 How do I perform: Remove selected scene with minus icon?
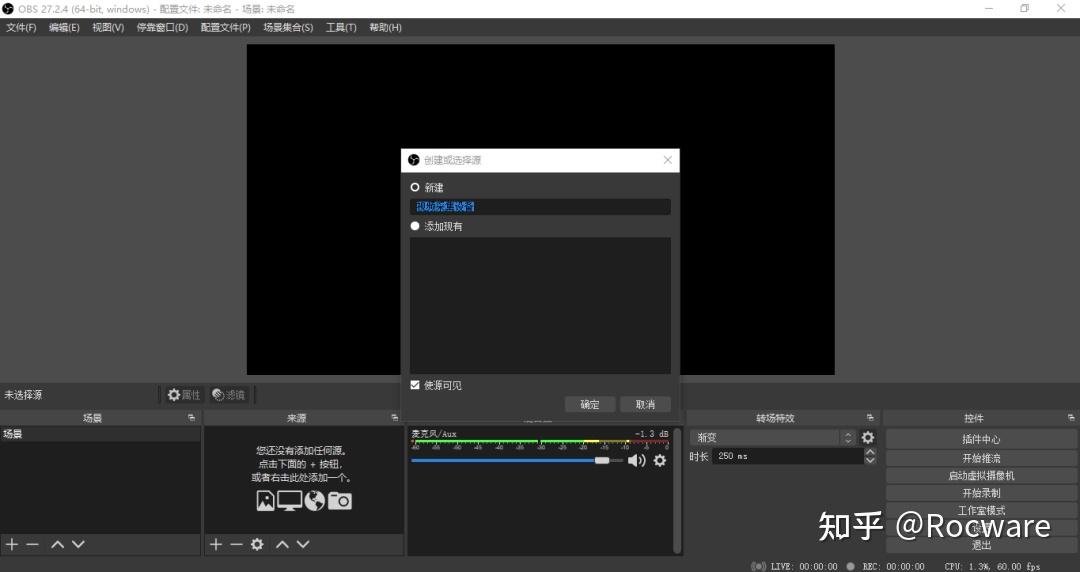pos(32,544)
